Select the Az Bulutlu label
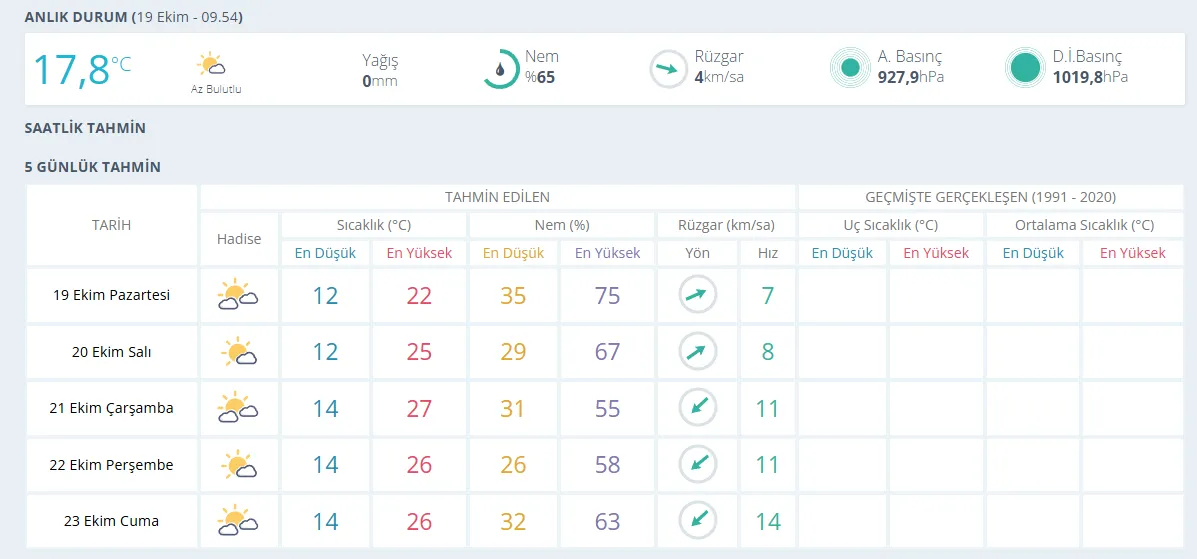The image size is (1197, 559). (x=216, y=89)
